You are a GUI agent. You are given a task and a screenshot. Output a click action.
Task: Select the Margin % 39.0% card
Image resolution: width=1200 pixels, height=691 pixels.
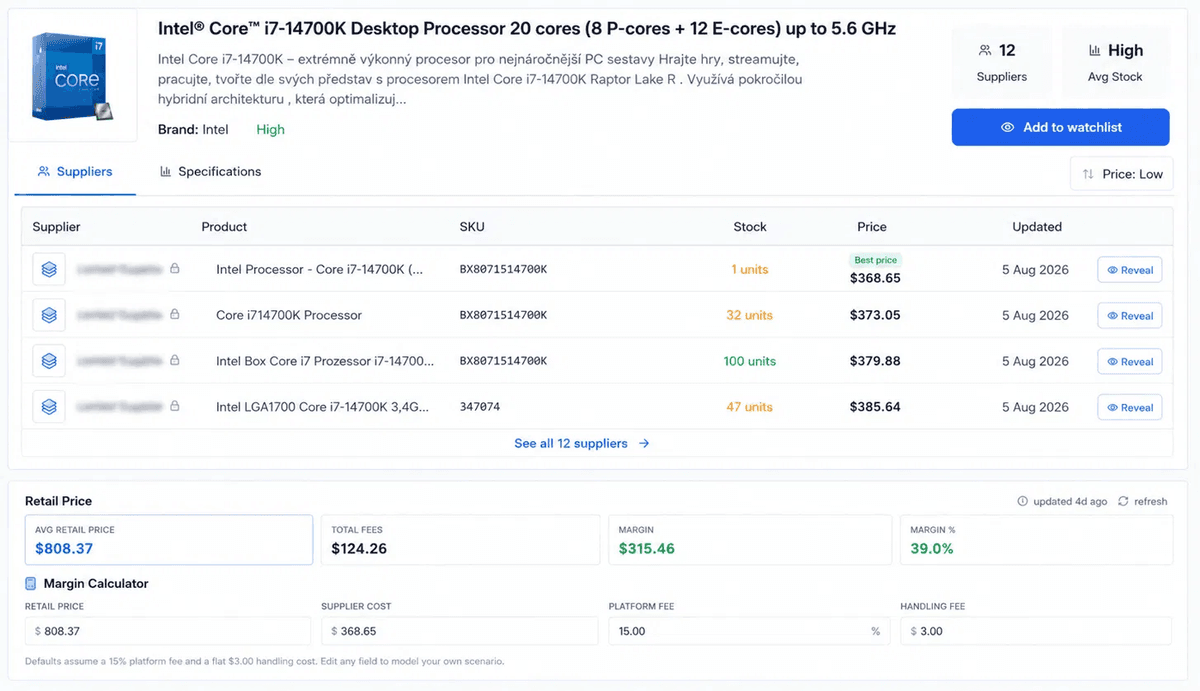(1035, 540)
